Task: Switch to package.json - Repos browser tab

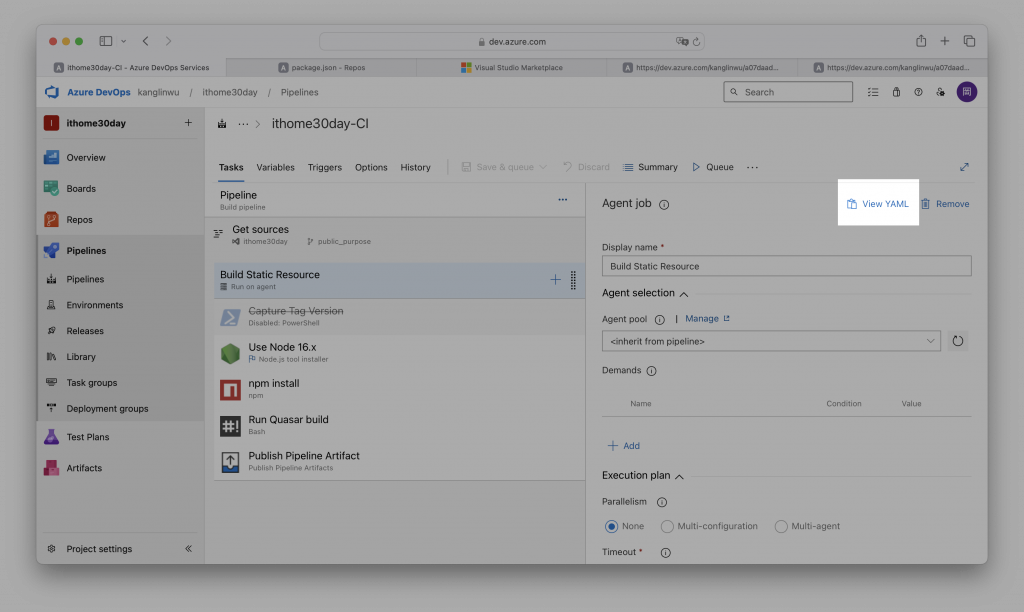Action: [x=321, y=67]
